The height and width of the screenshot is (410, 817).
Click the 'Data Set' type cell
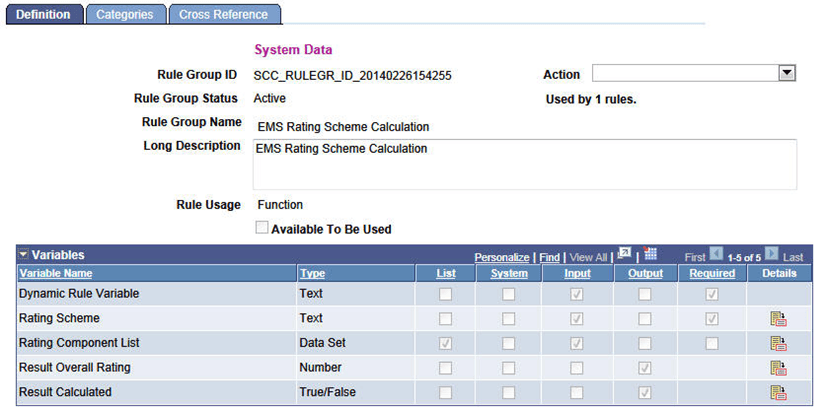323,343
